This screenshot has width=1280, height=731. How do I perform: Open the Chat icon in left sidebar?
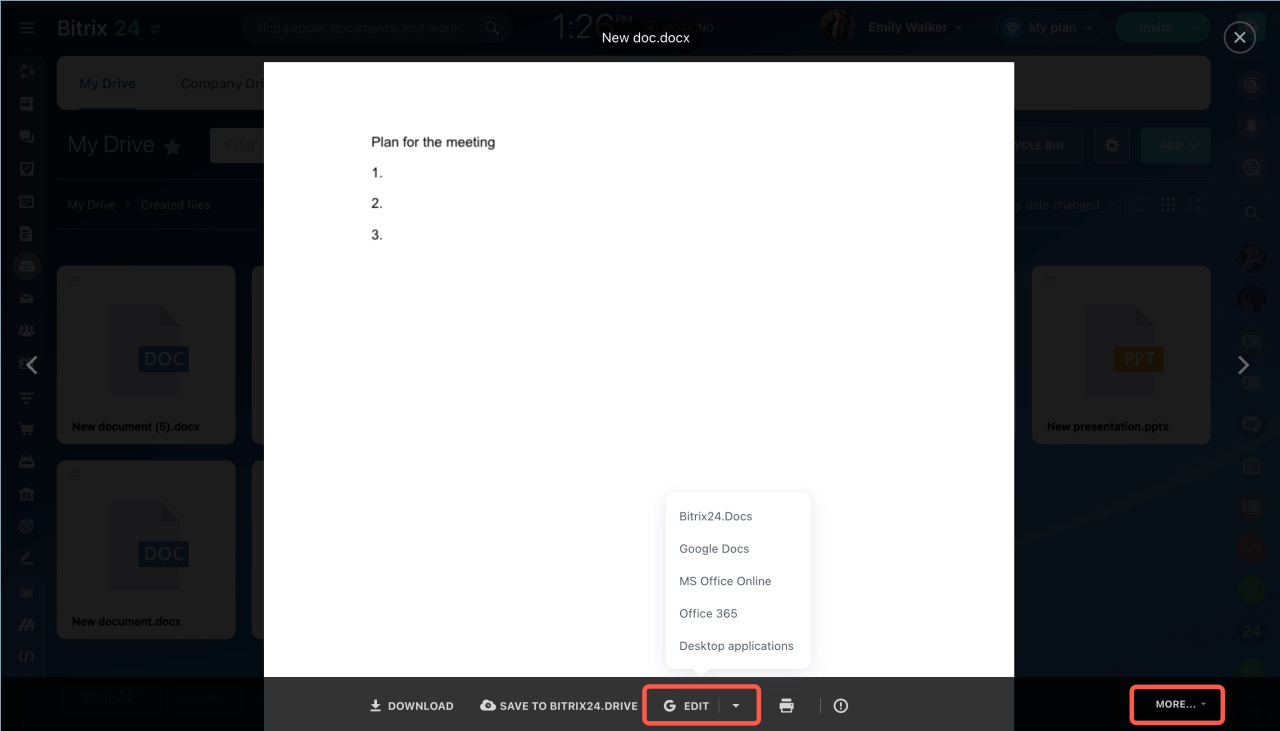pos(27,137)
